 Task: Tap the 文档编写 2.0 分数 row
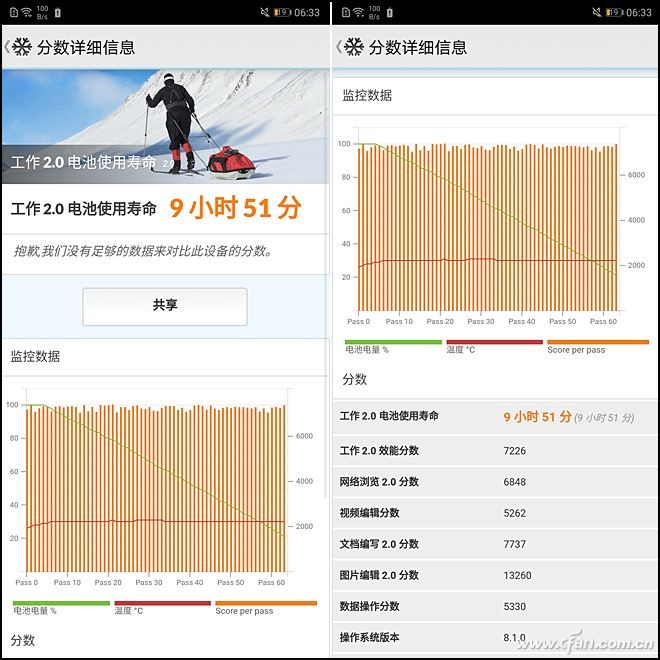[495, 544]
